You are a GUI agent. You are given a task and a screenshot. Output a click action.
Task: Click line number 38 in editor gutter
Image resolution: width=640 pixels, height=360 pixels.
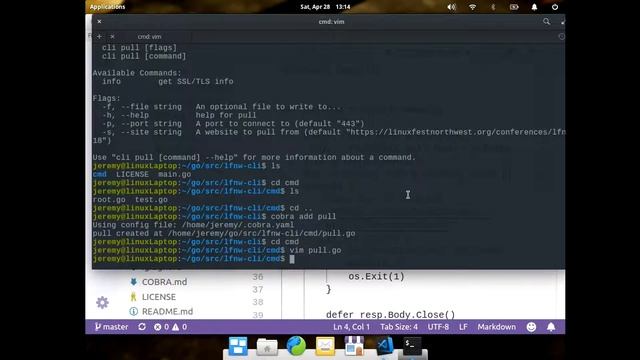click(258, 302)
